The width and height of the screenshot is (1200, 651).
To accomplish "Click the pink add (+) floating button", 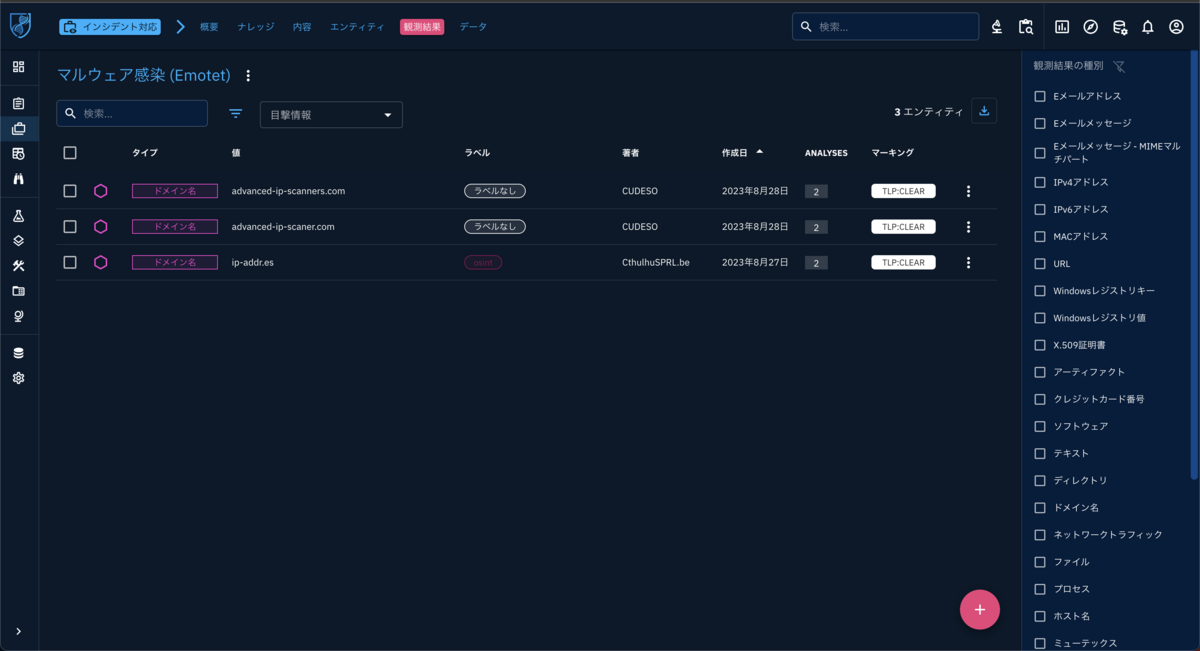I will pos(980,609).
